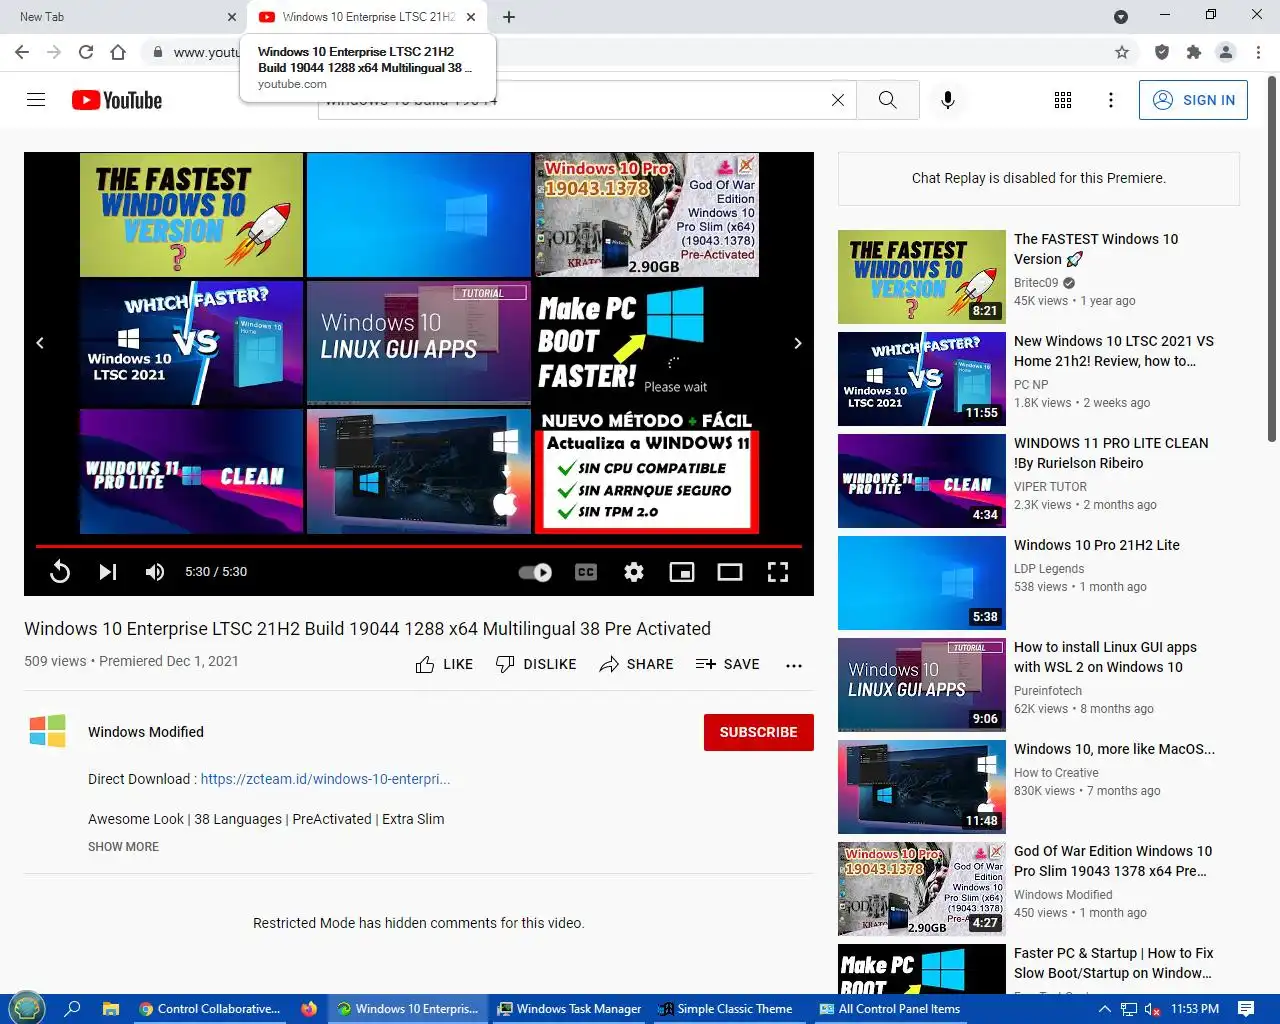Switch to the New Tab browser tab
The image size is (1280, 1024).
pos(120,16)
